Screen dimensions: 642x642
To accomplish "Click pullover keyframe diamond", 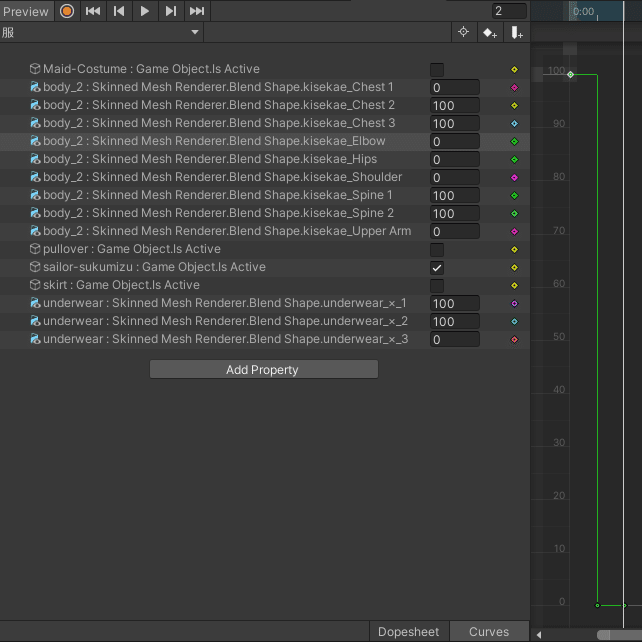I will coord(515,250).
